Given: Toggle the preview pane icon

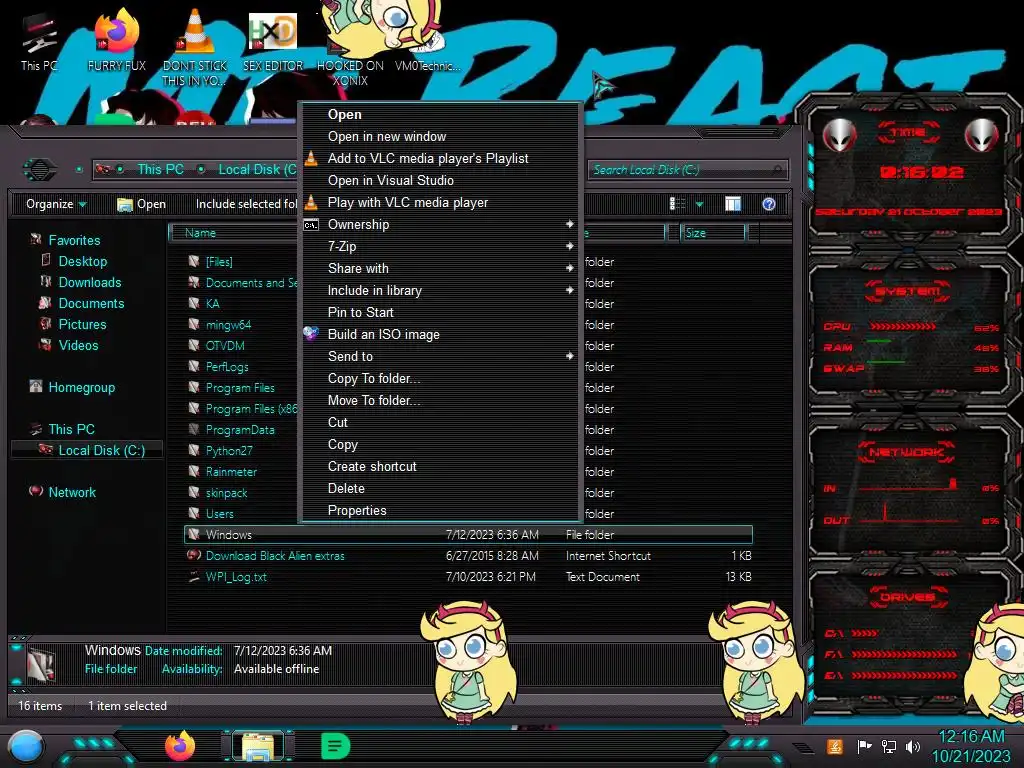Looking at the screenshot, I should click(733, 204).
